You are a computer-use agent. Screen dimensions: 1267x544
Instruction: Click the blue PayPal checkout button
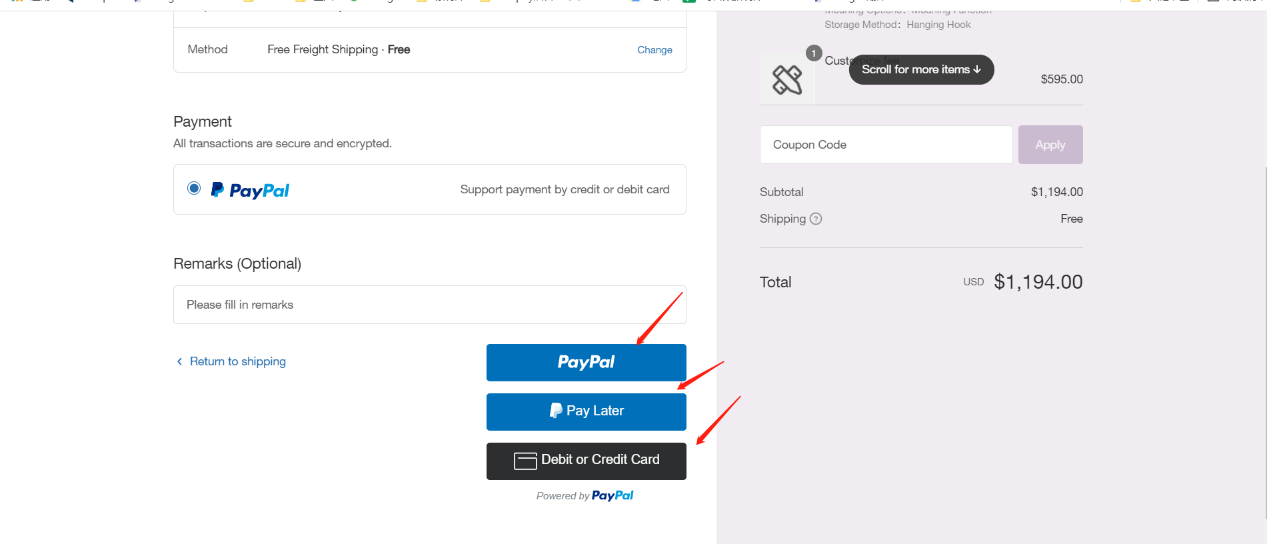586,362
